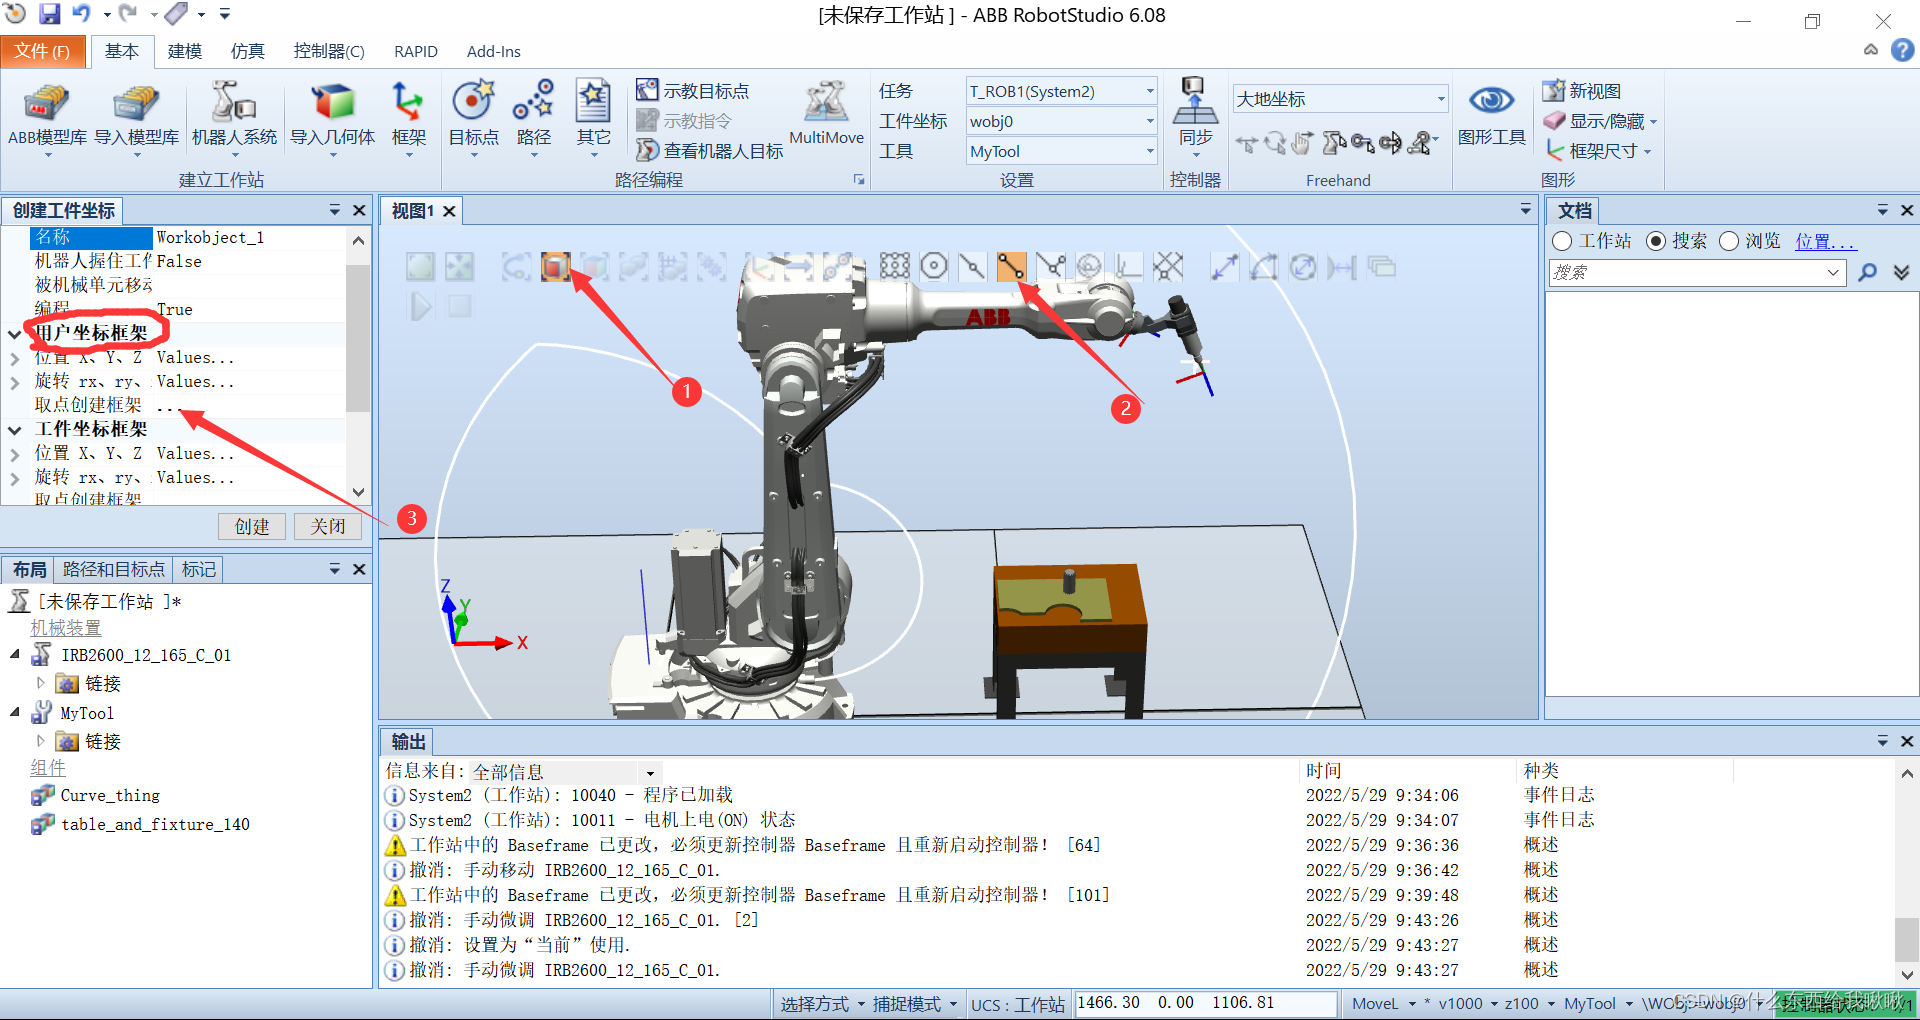1920x1020 pixels.
Task: Toggle the snap midpoint tool
Action: pos(972,266)
